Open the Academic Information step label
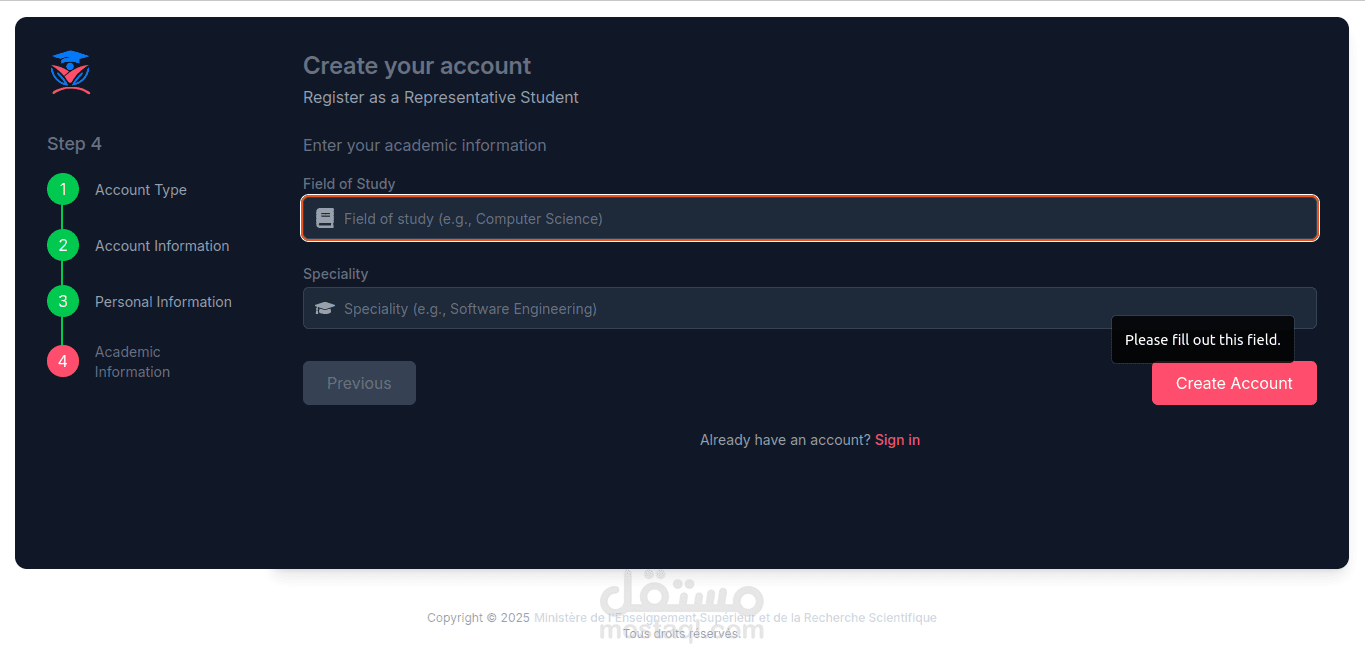Screen dimensions: 1365x657 pyautogui.click(x=132, y=362)
